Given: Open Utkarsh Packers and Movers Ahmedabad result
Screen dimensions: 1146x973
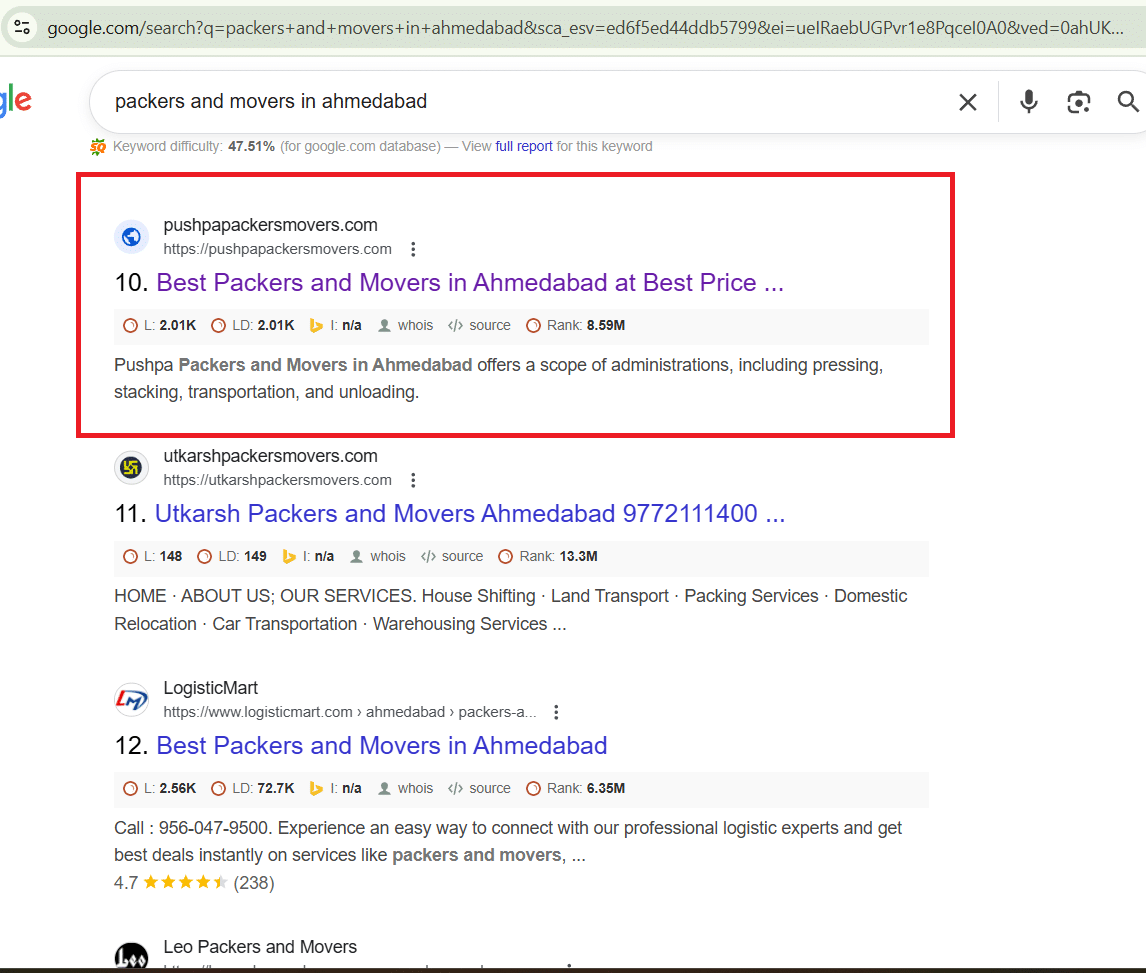Looking at the screenshot, I should pyautogui.click(x=469, y=514).
